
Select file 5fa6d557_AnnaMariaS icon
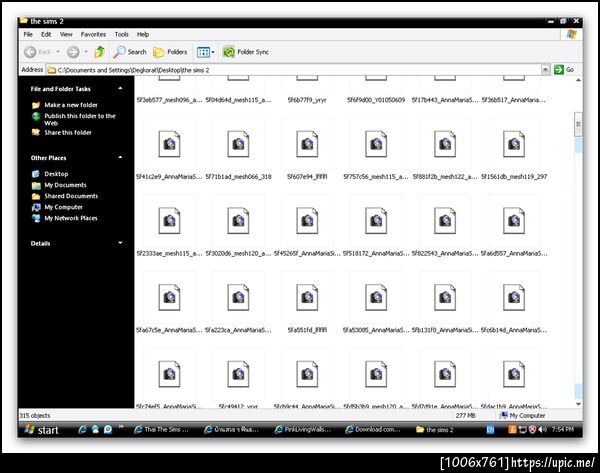point(514,220)
